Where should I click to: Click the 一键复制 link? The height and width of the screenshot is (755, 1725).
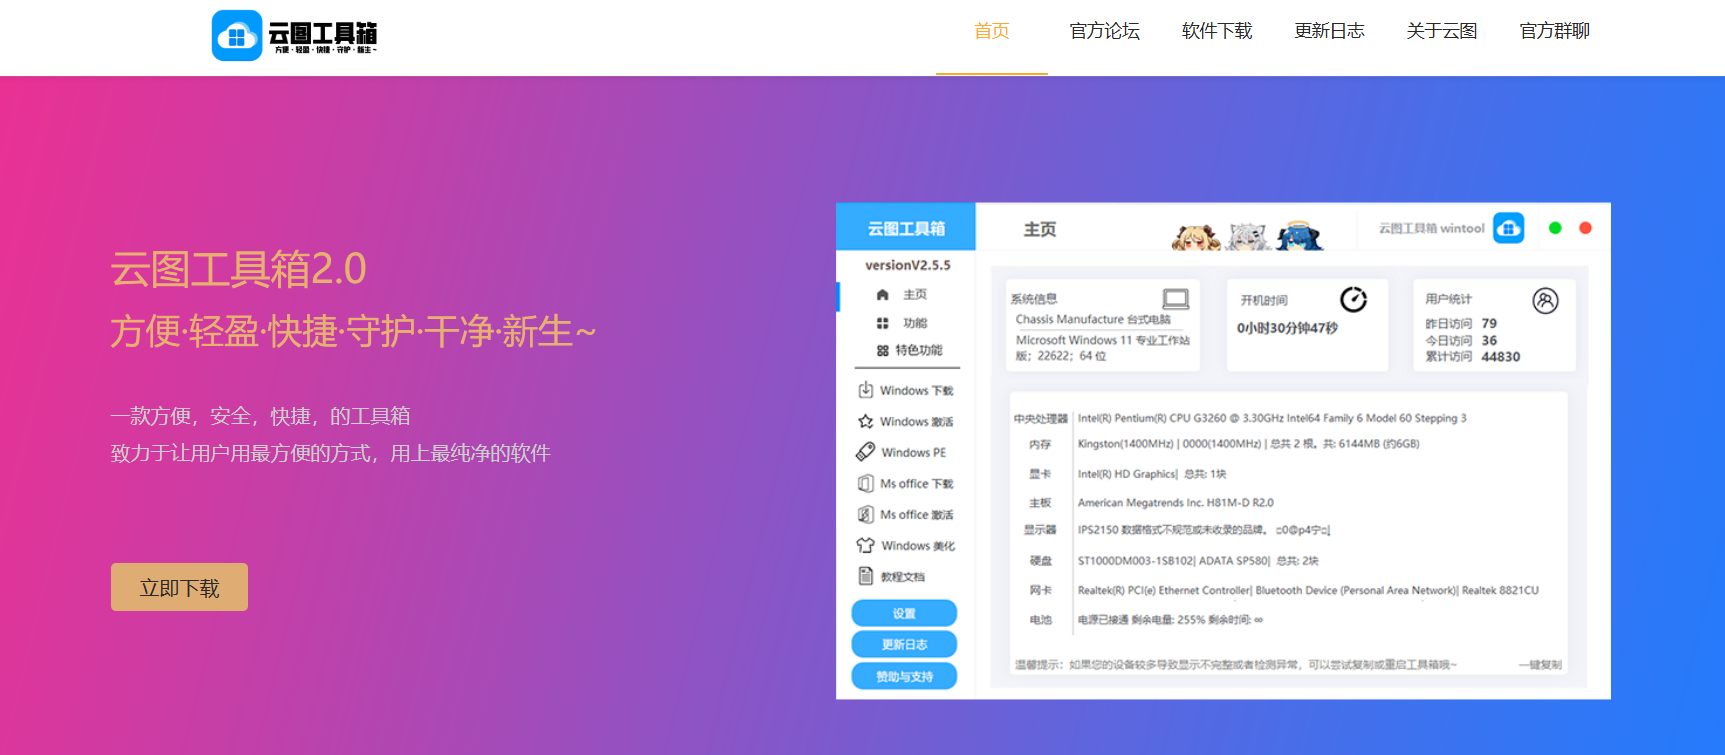[1540, 664]
